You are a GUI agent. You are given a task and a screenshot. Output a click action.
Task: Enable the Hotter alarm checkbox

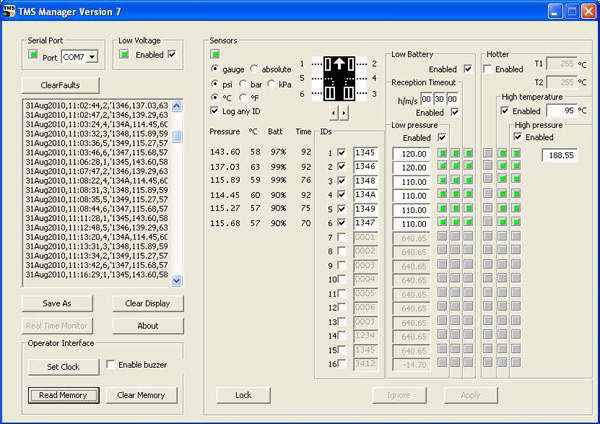pos(488,69)
